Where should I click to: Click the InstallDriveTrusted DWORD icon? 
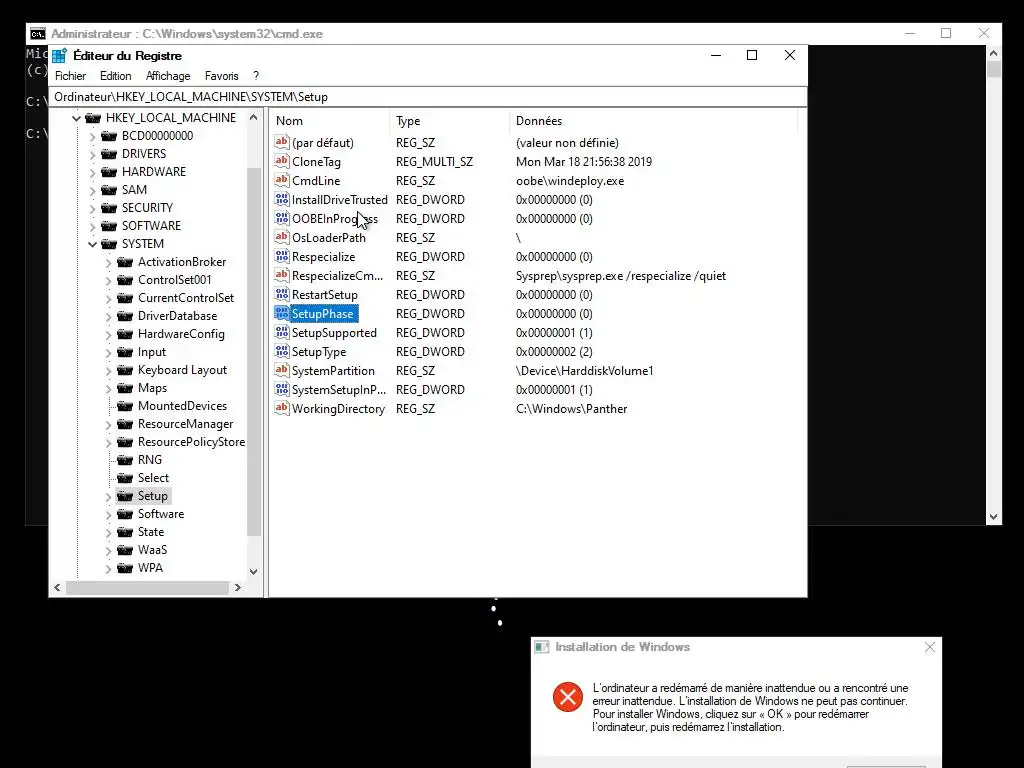click(x=281, y=199)
